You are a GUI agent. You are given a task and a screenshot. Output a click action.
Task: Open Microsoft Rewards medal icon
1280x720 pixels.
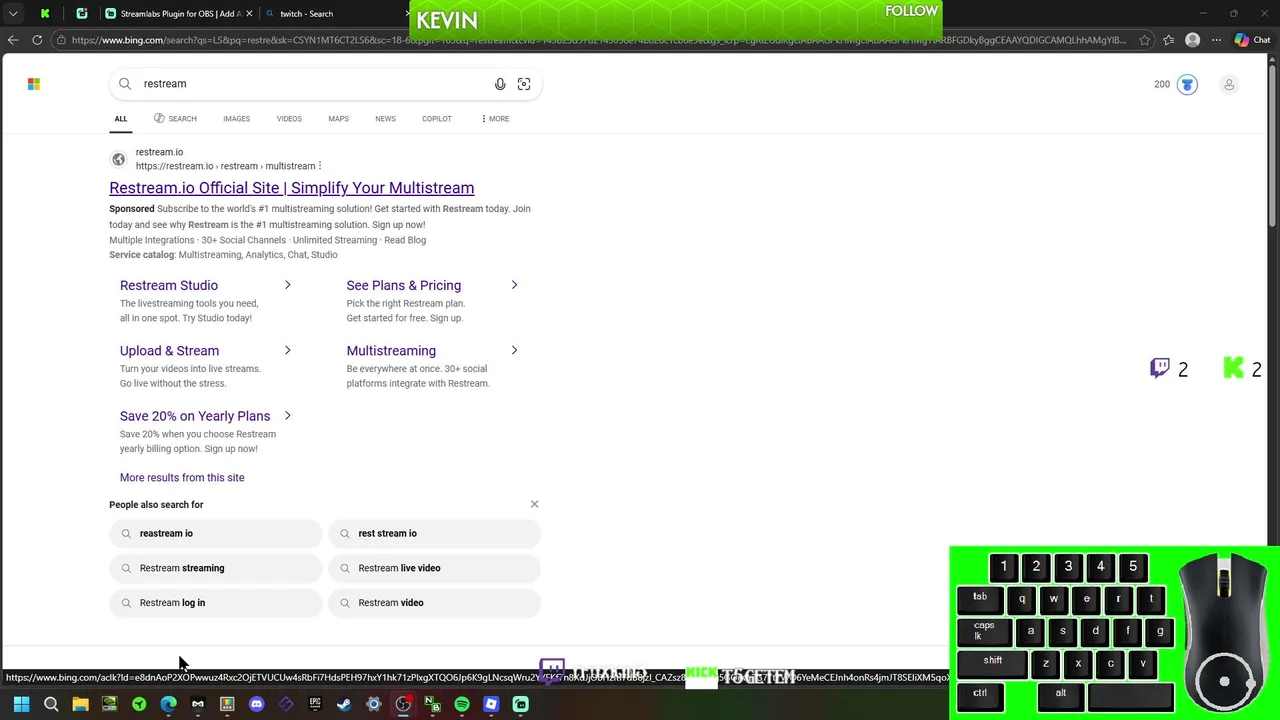1187,84
